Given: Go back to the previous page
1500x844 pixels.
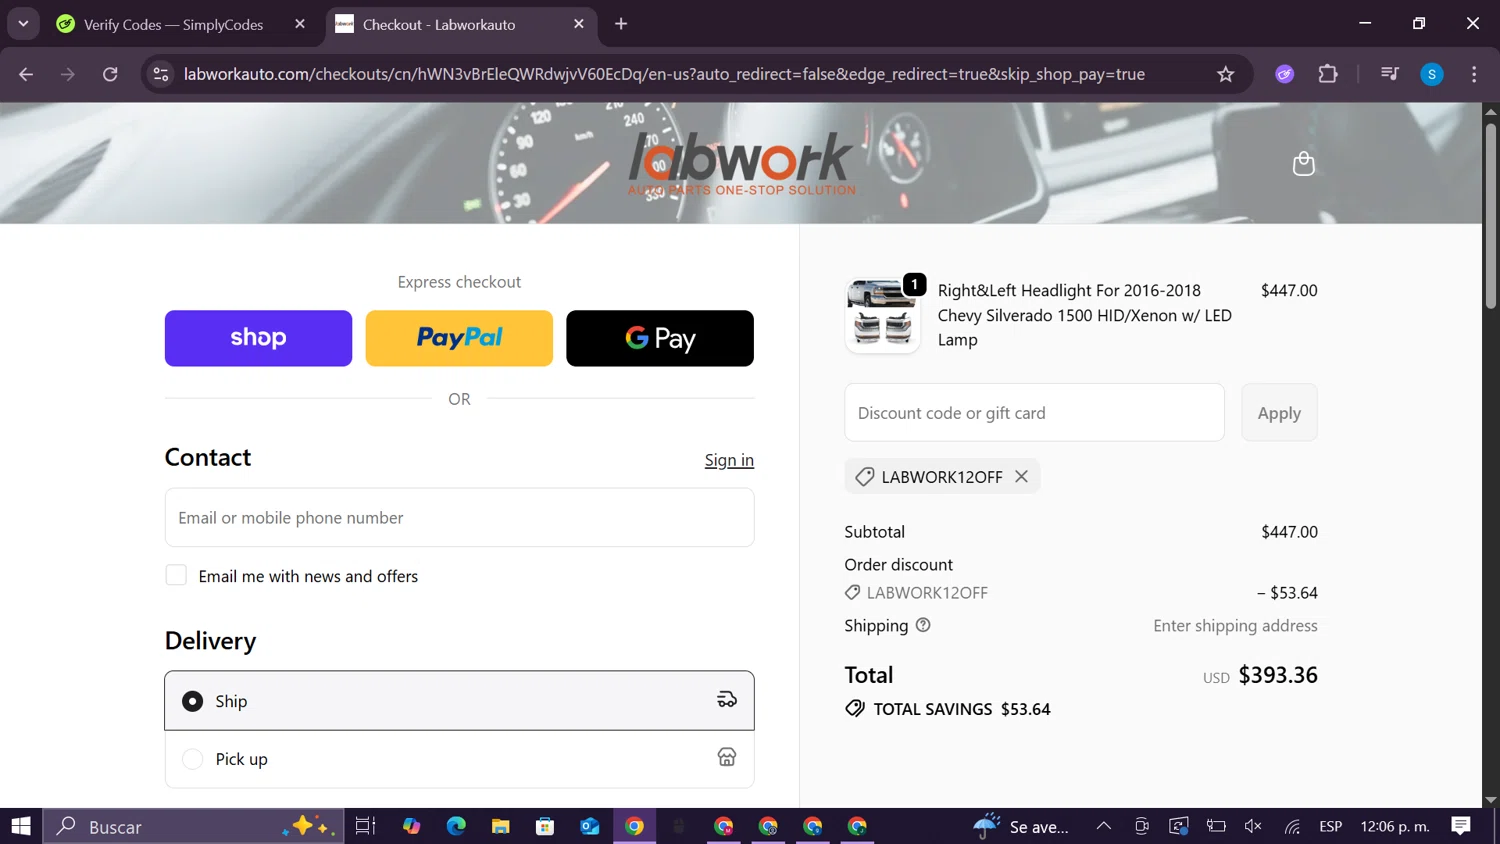Looking at the screenshot, I should tap(26, 74).
